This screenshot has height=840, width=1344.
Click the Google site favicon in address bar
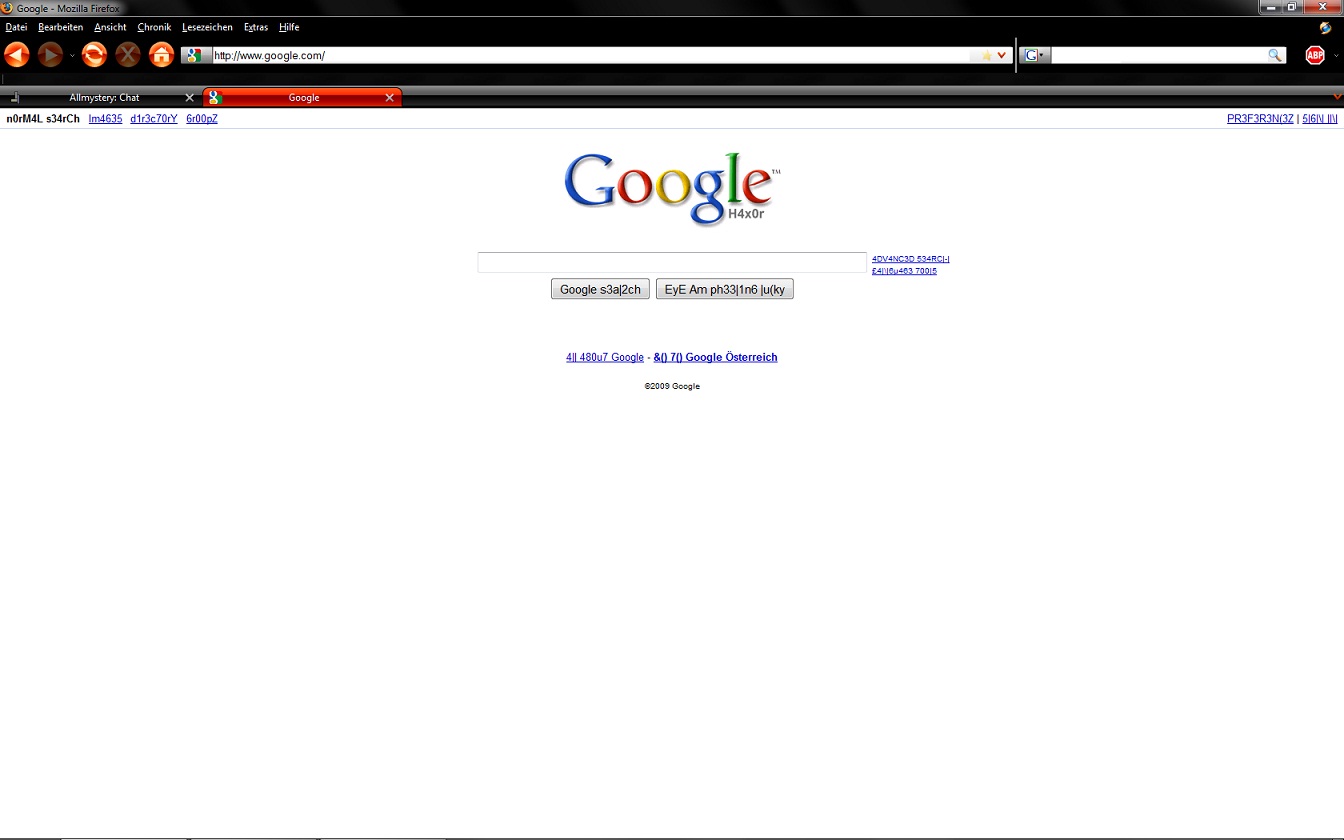click(193, 56)
